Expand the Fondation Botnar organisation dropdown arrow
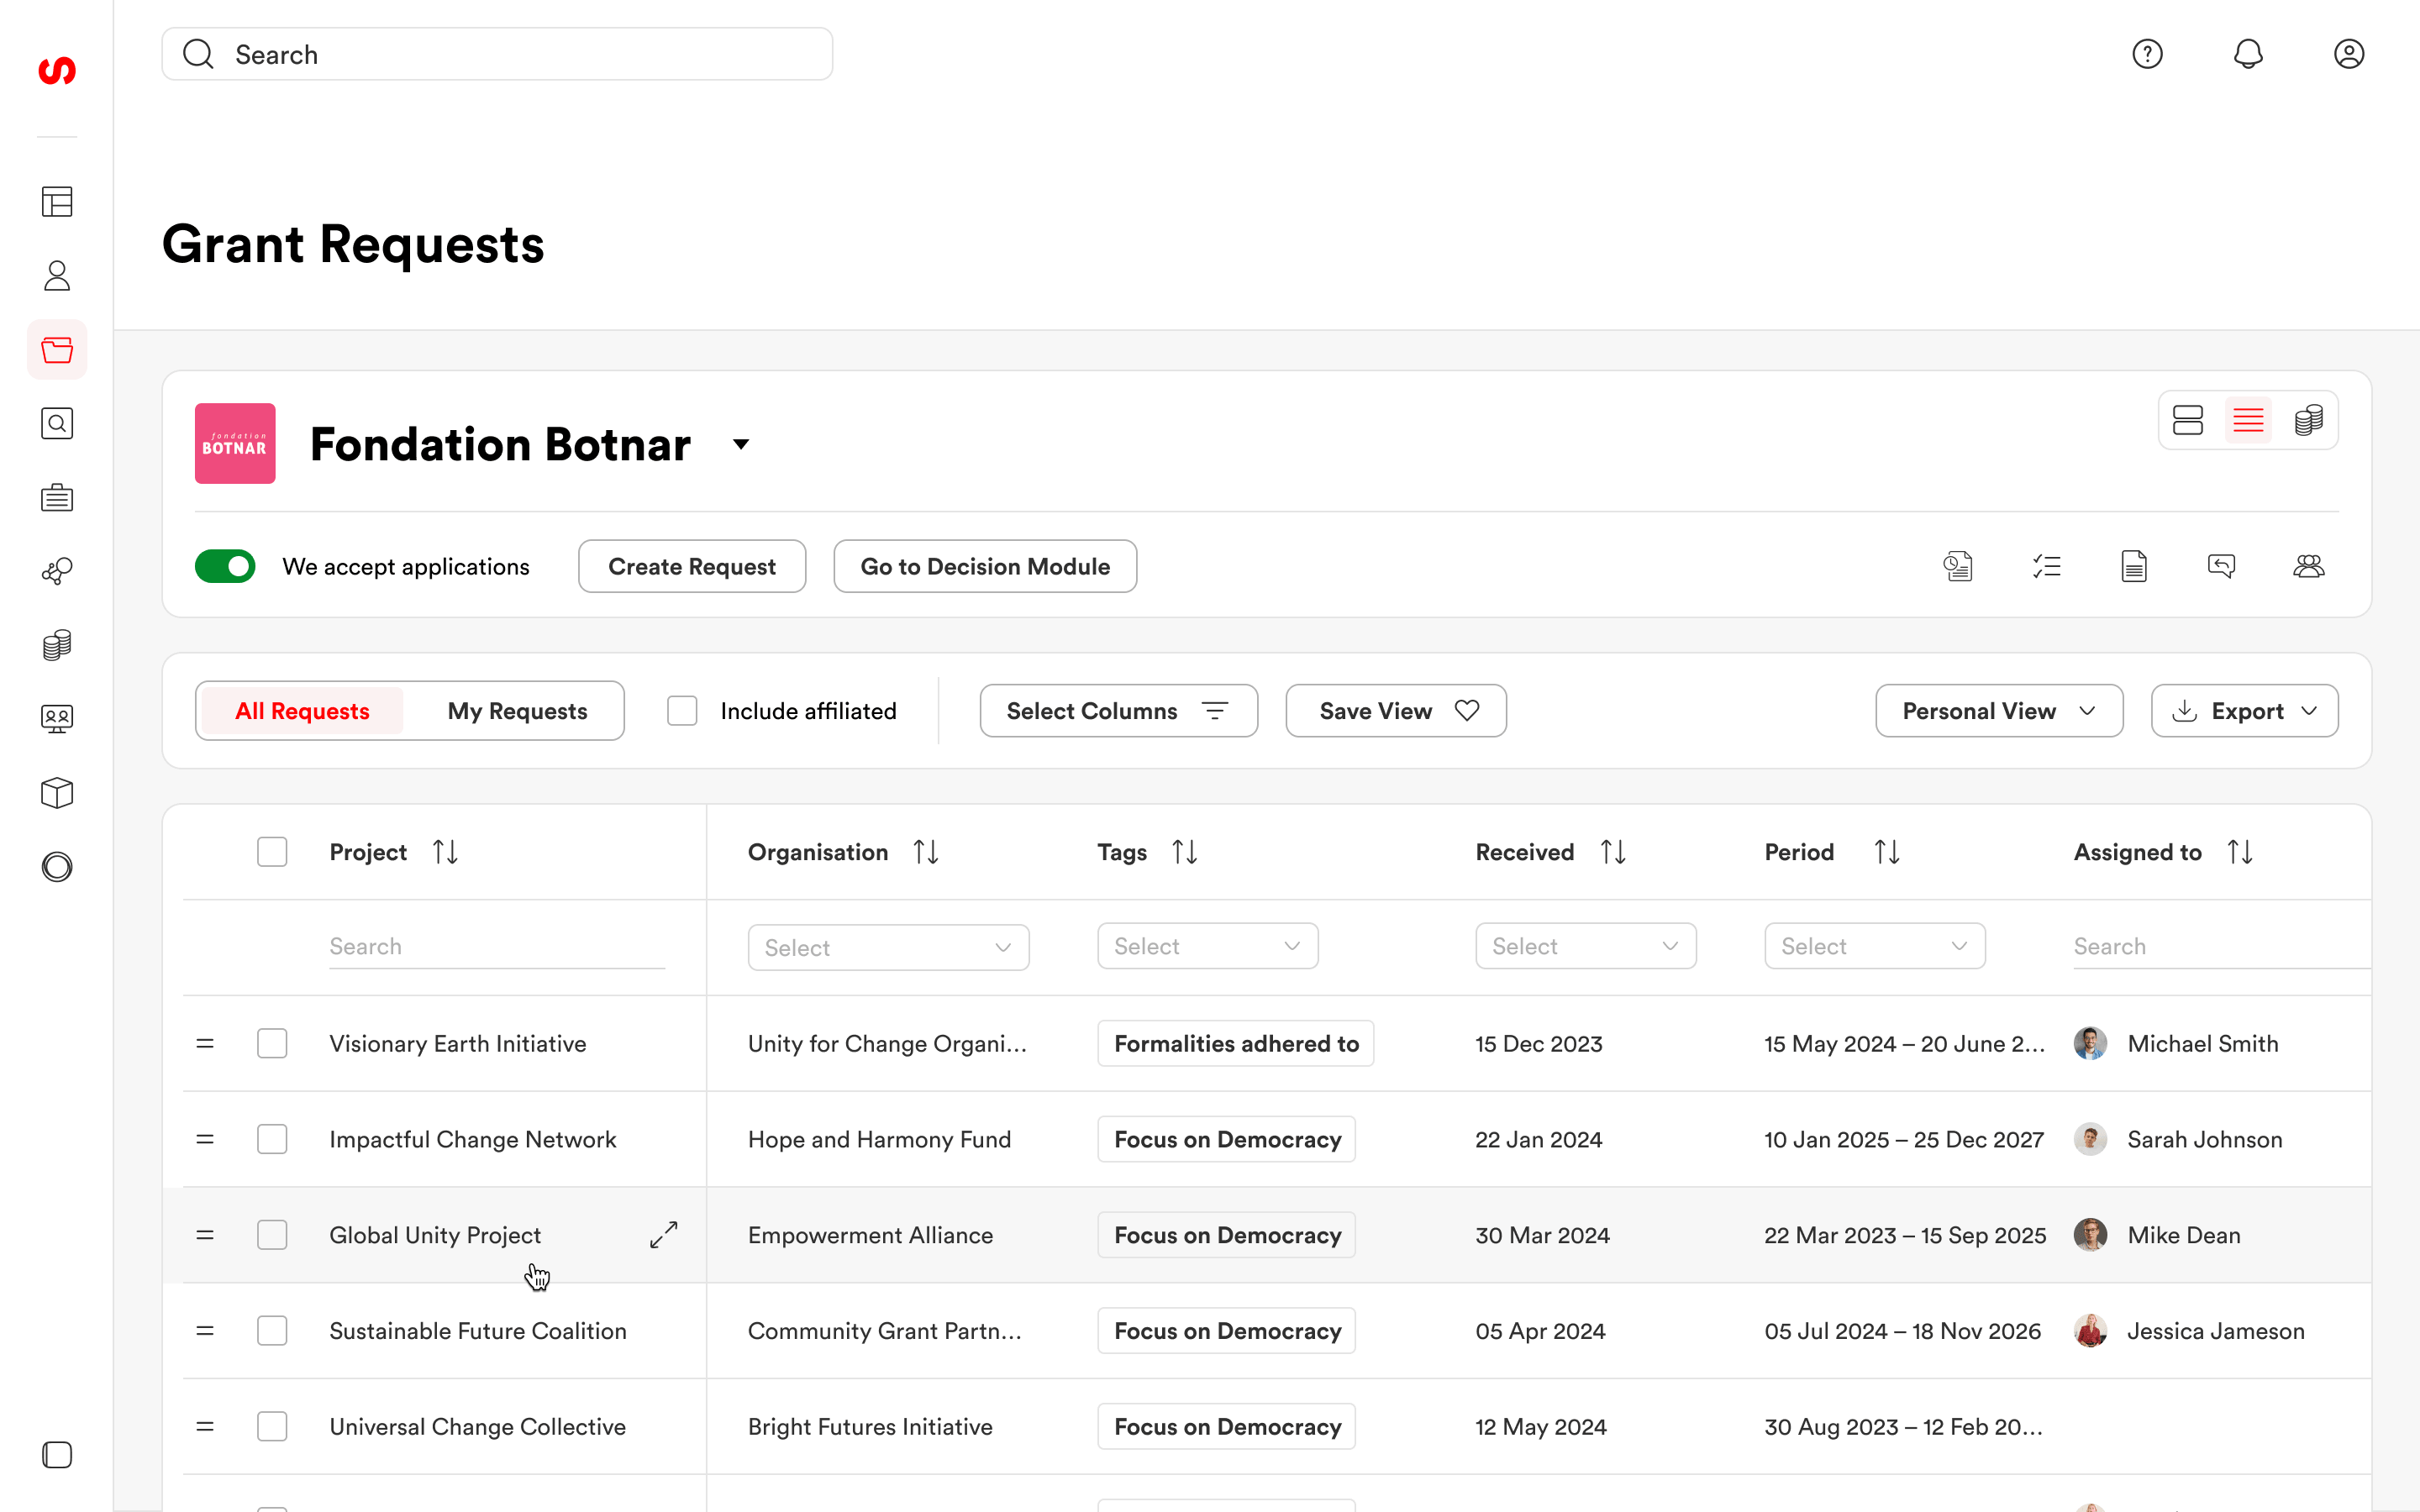This screenshot has height=1512, width=2420. (x=741, y=444)
